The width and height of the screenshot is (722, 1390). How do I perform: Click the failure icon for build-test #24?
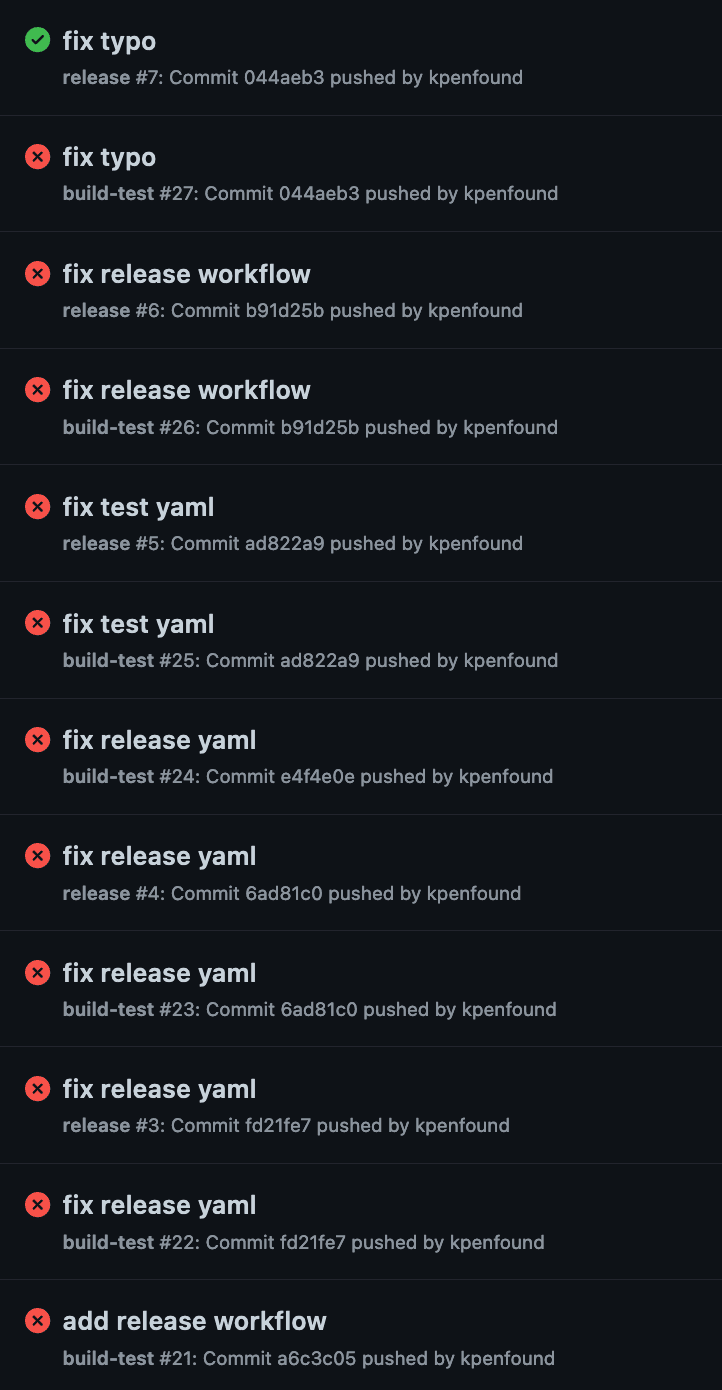pyautogui.click(x=37, y=740)
